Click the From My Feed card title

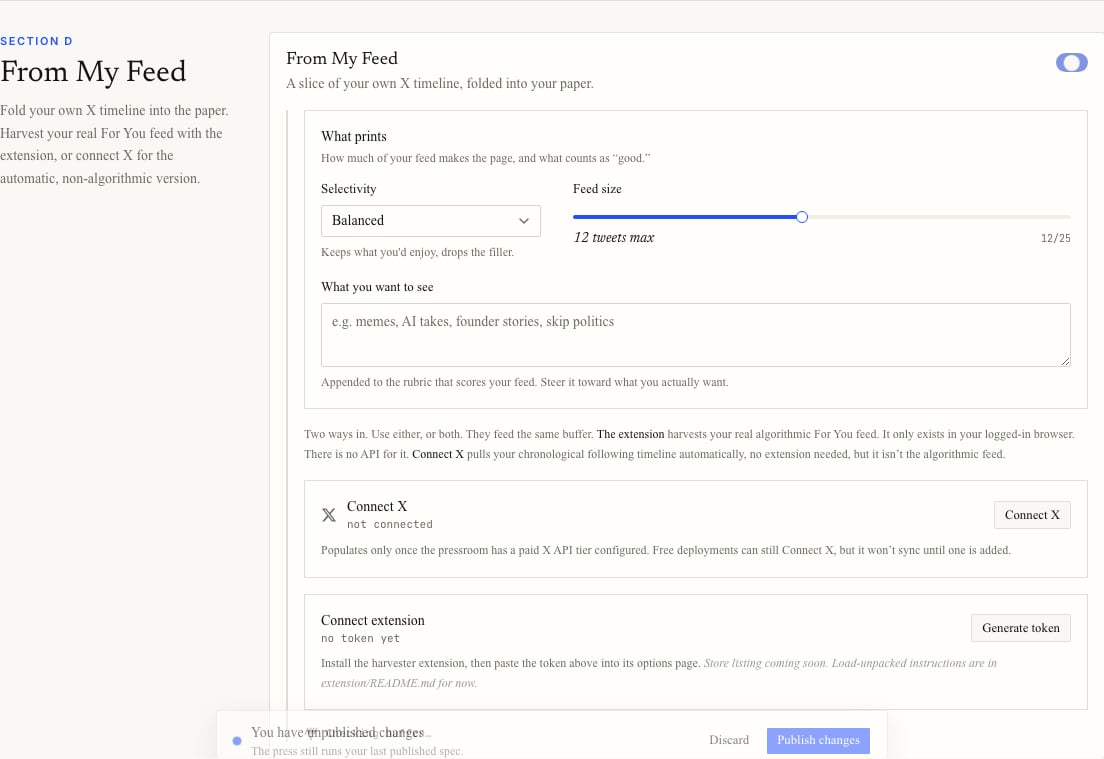(341, 58)
